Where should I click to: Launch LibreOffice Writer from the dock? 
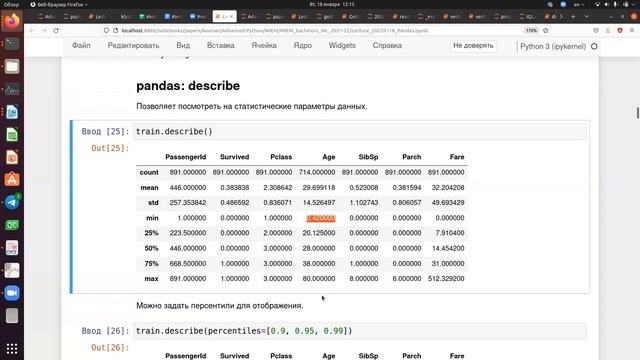tap(12, 111)
